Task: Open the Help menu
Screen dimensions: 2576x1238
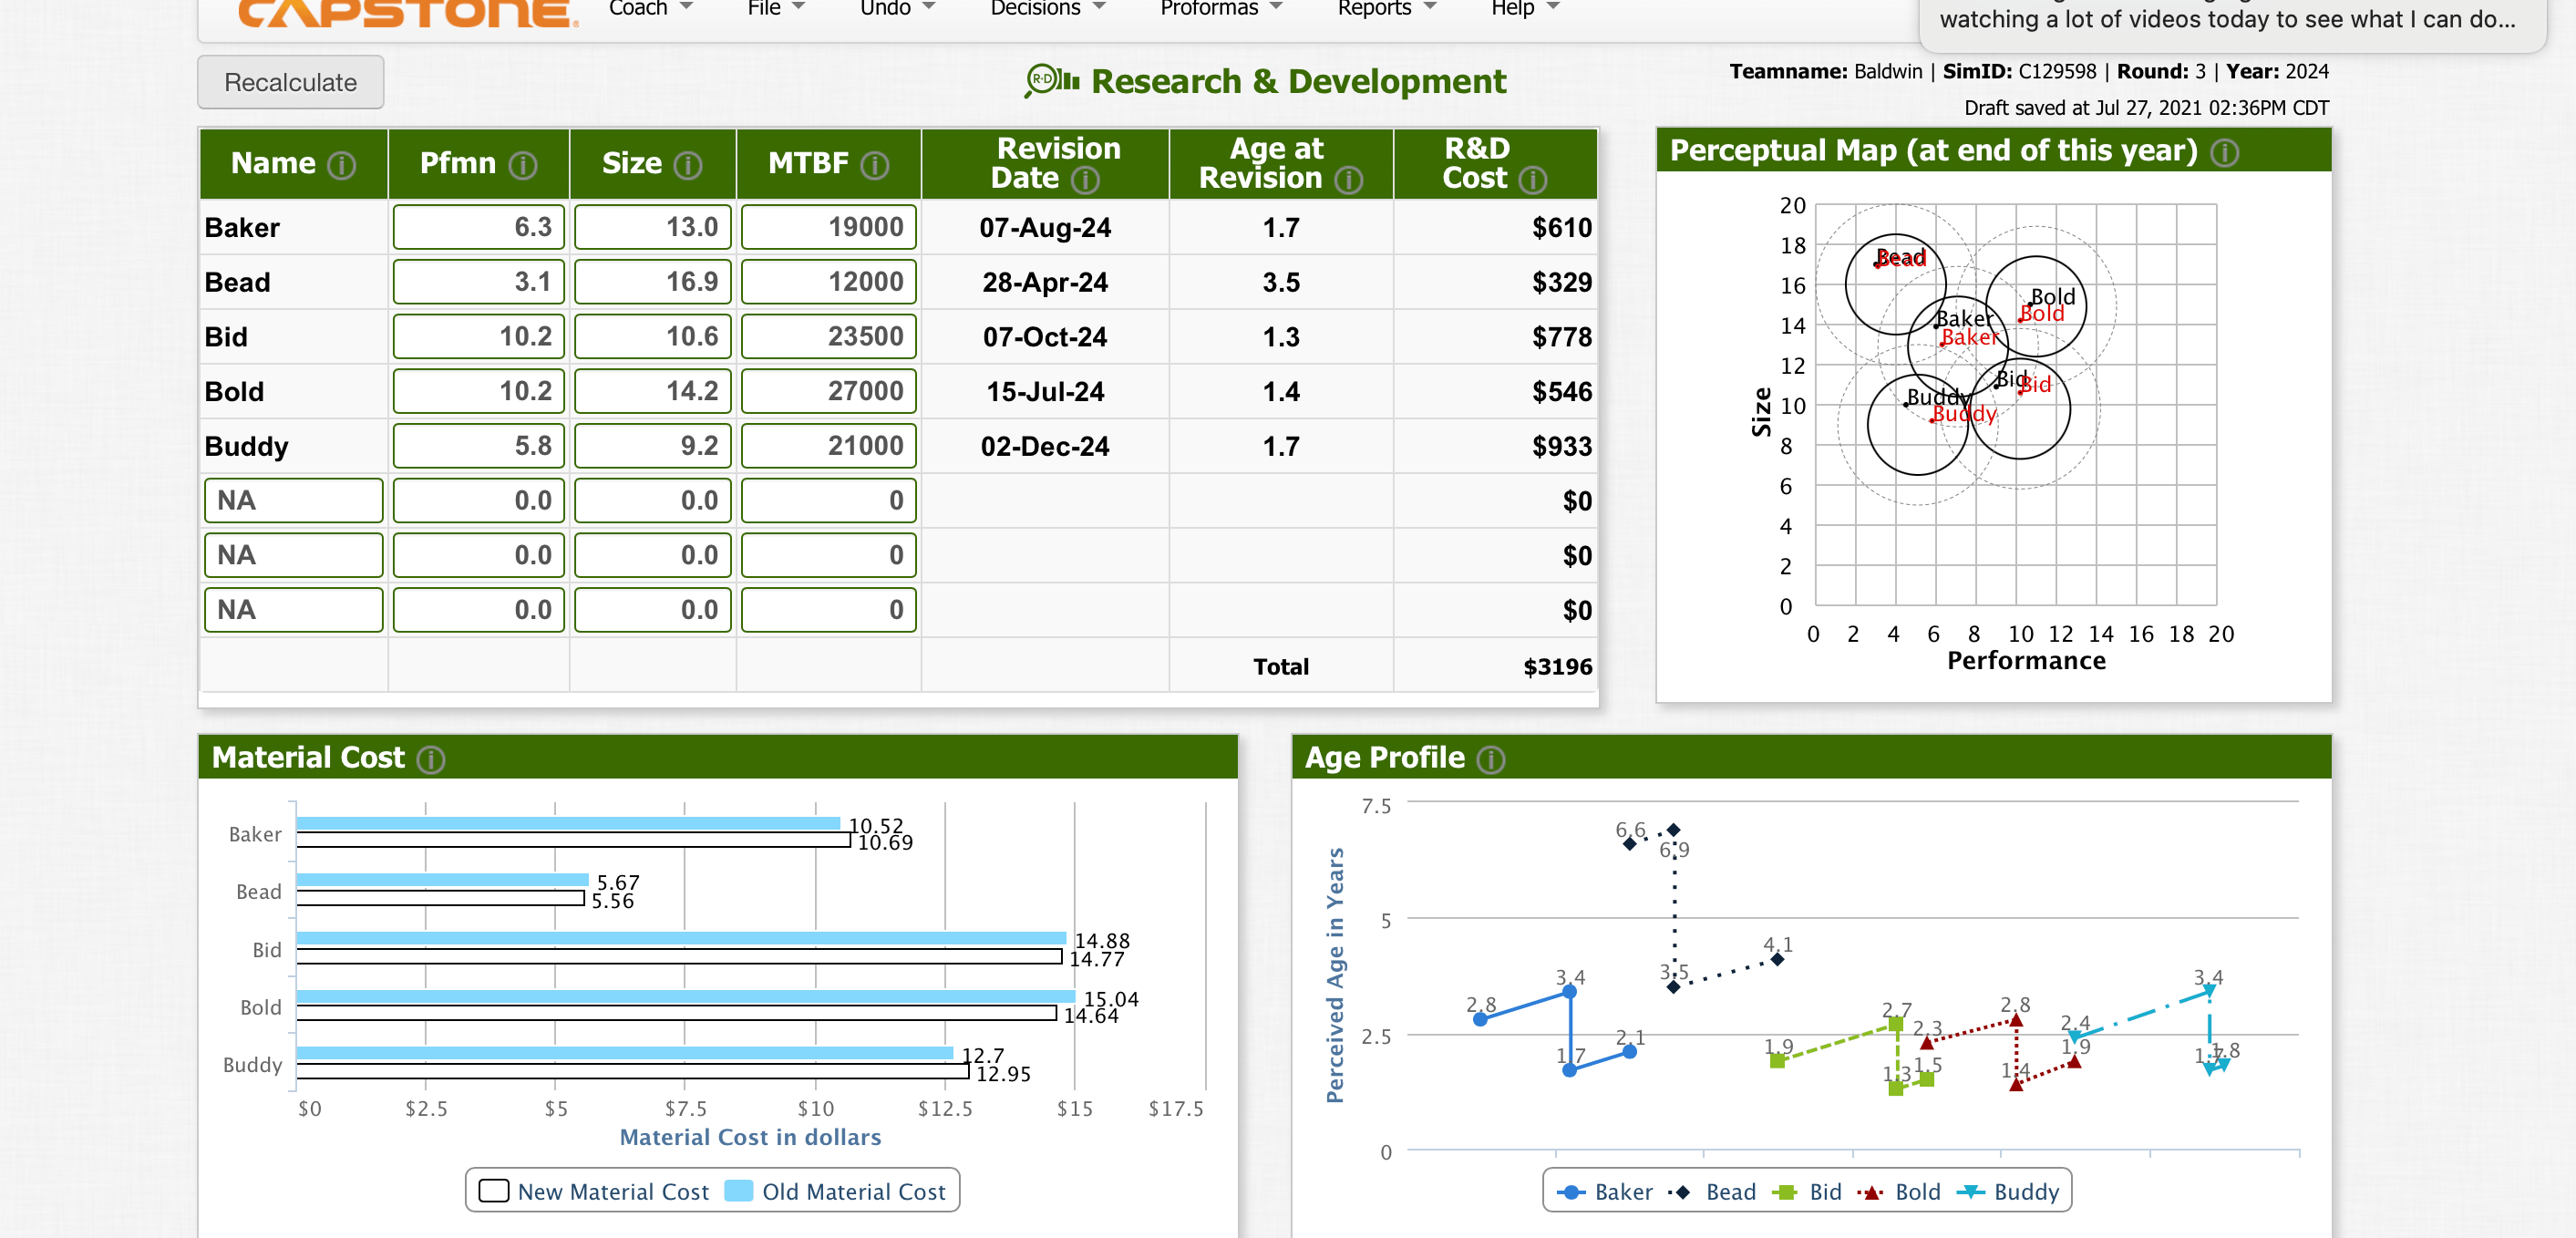Action: tap(1516, 8)
